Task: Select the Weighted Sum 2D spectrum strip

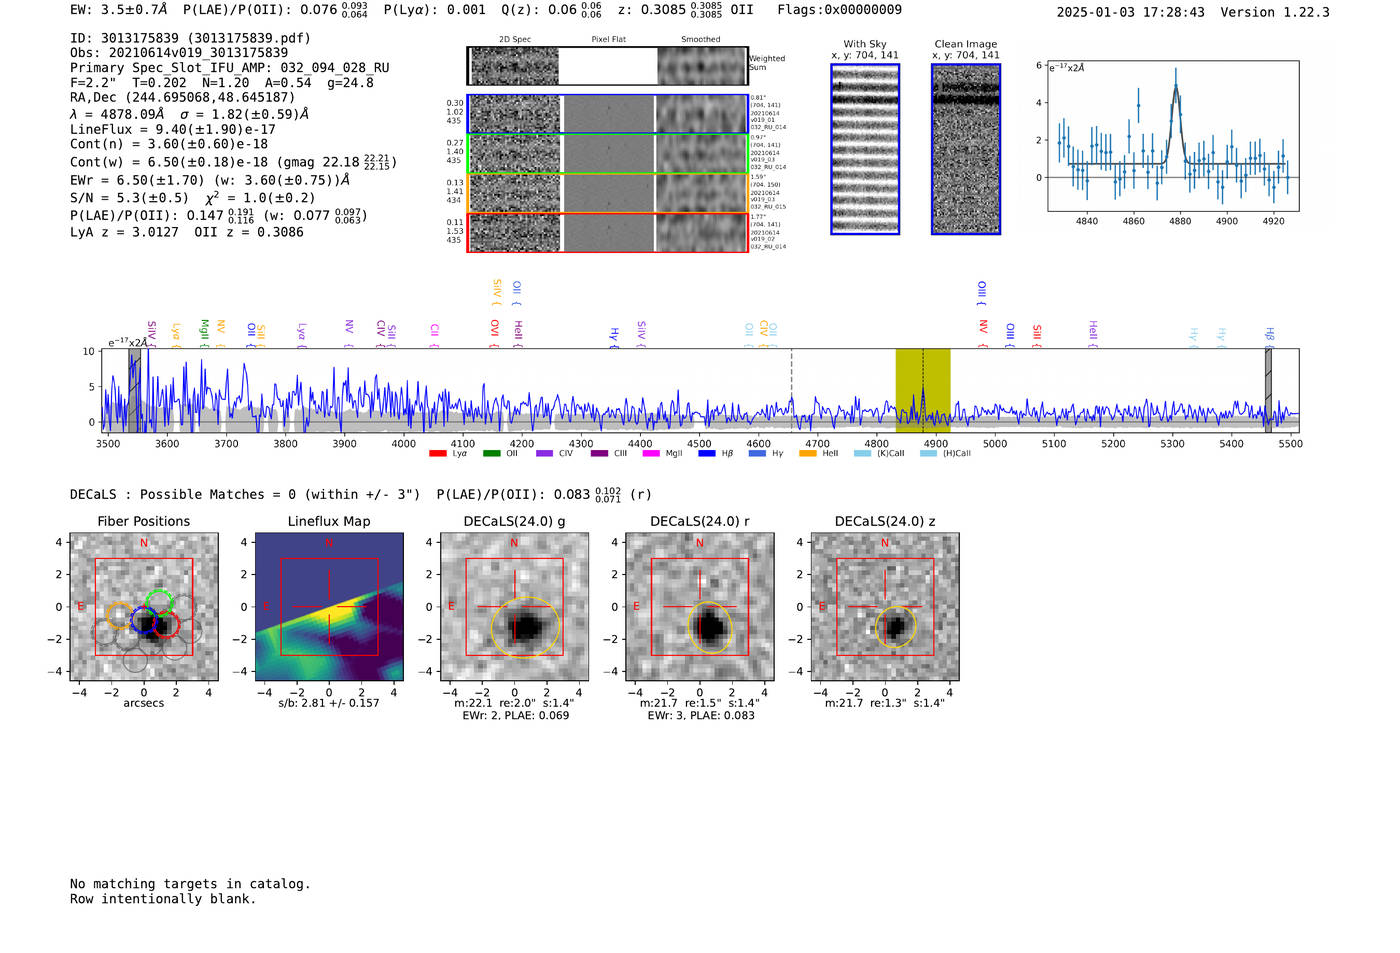Action: tap(608, 66)
